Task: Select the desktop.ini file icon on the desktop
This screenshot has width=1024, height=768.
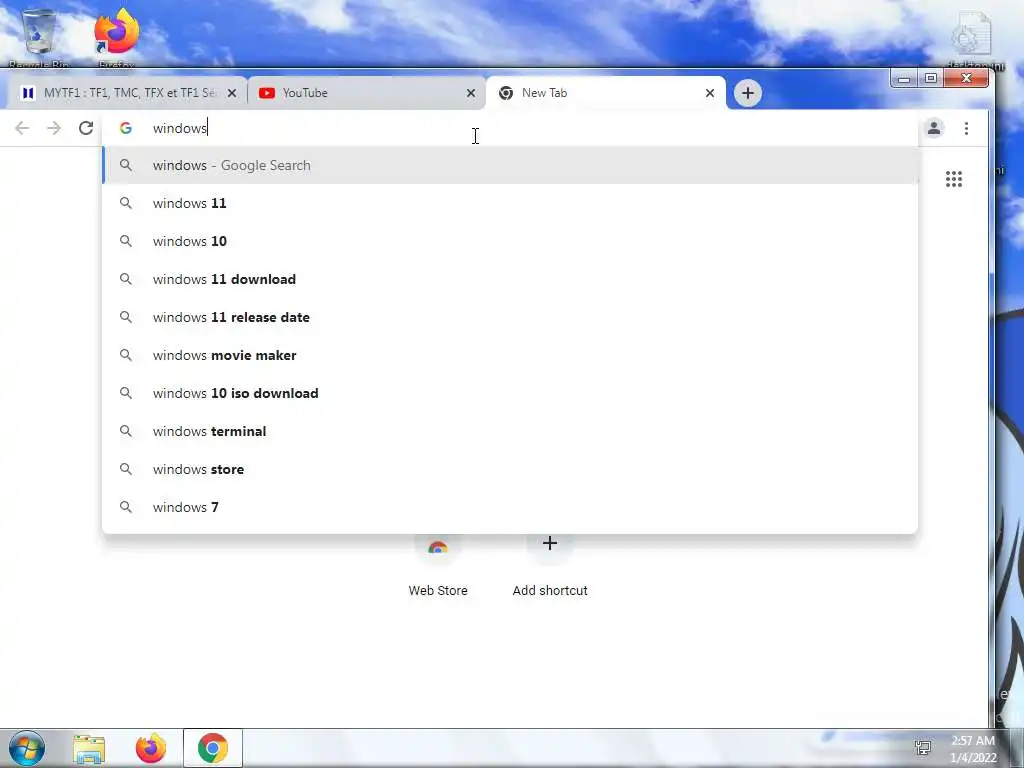Action: click(972, 39)
